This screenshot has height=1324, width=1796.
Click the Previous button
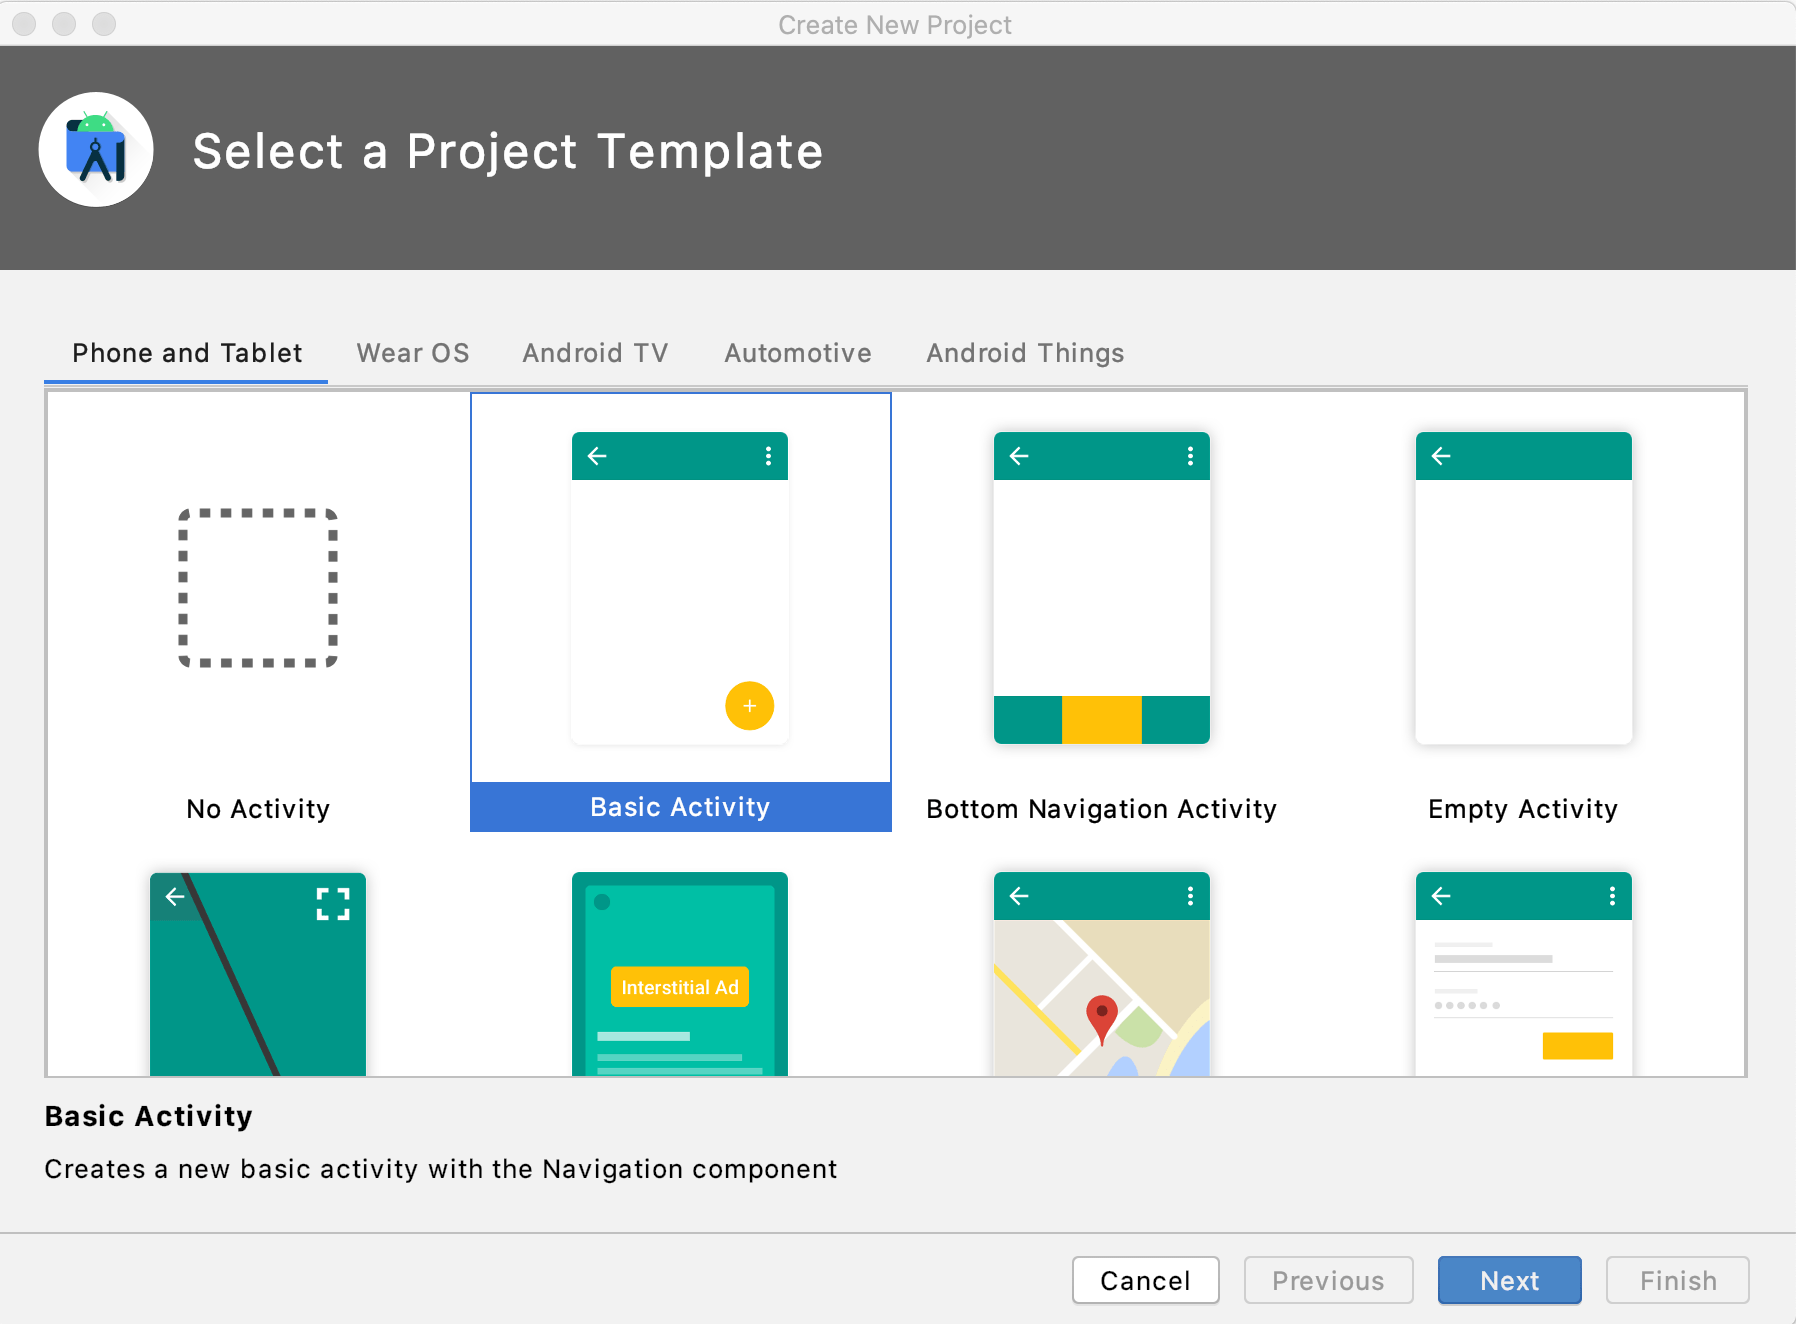tap(1327, 1280)
